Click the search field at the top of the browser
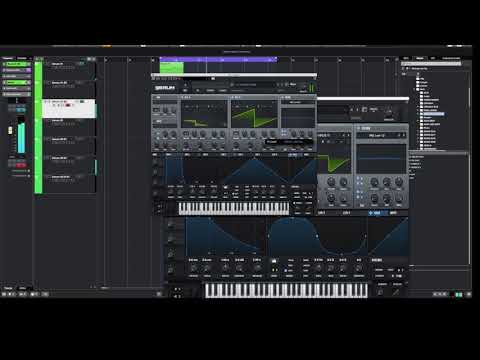The image size is (480, 360). tap(432, 63)
